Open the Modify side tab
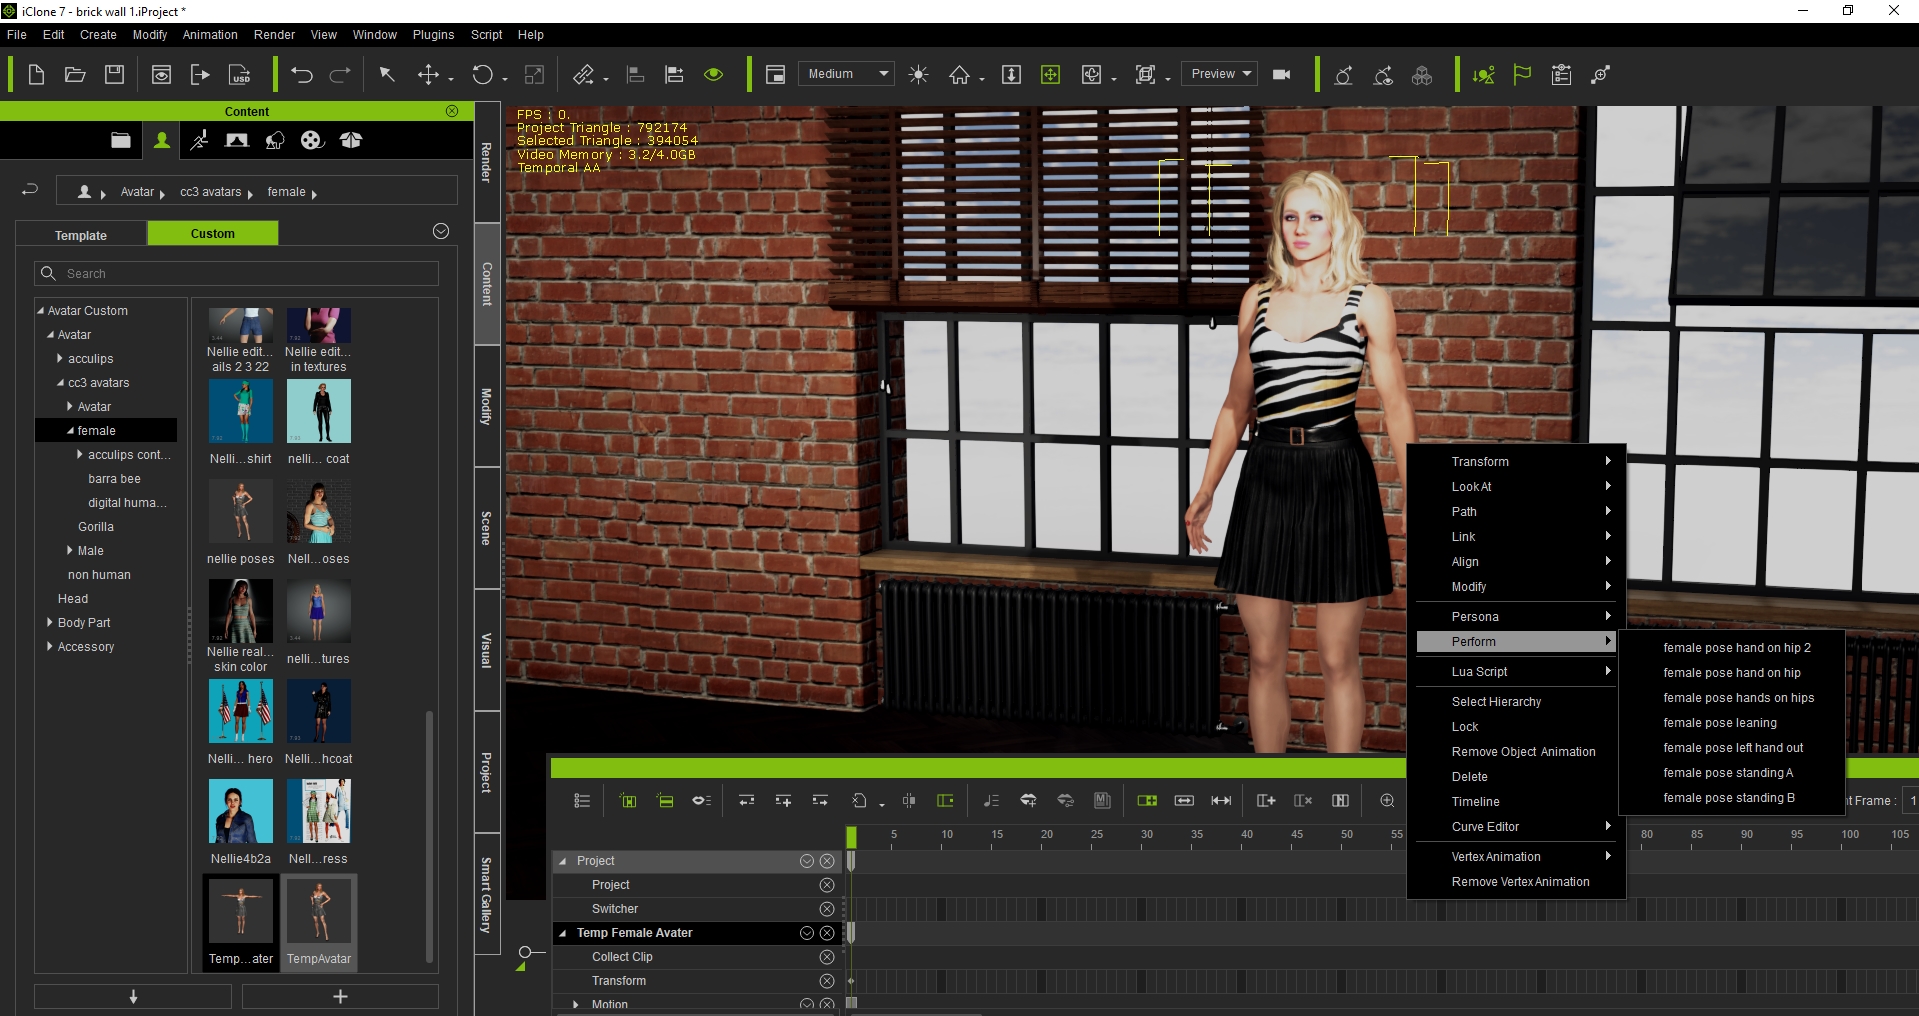The width and height of the screenshot is (1919, 1016). tap(487, 406)
